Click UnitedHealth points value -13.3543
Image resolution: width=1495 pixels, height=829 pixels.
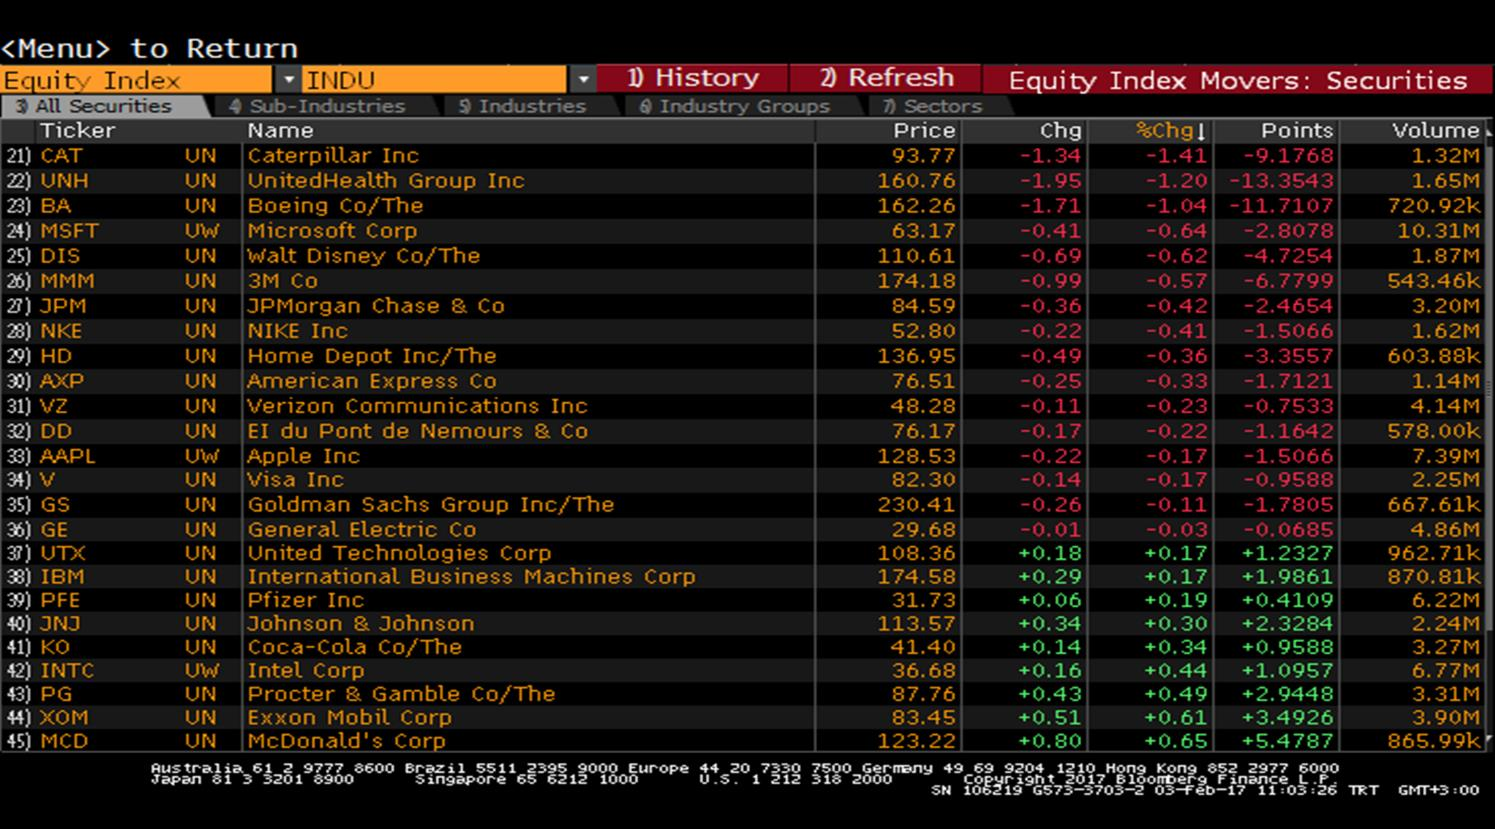tap(1282, 181)
